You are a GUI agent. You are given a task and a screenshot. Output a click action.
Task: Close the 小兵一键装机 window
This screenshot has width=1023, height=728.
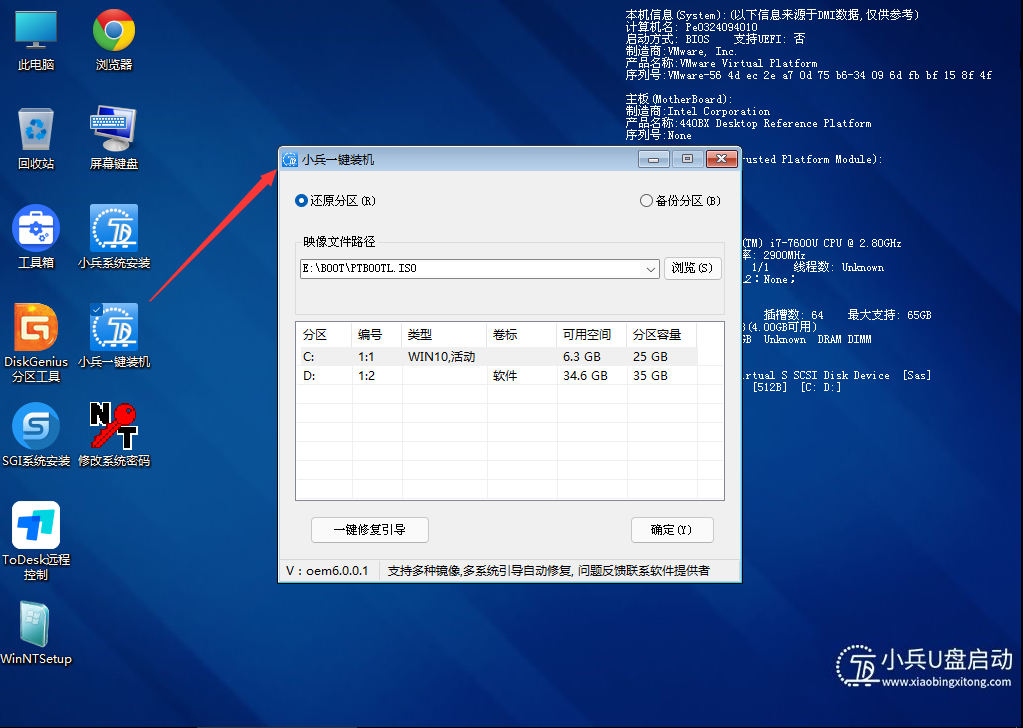coord(722,159)
